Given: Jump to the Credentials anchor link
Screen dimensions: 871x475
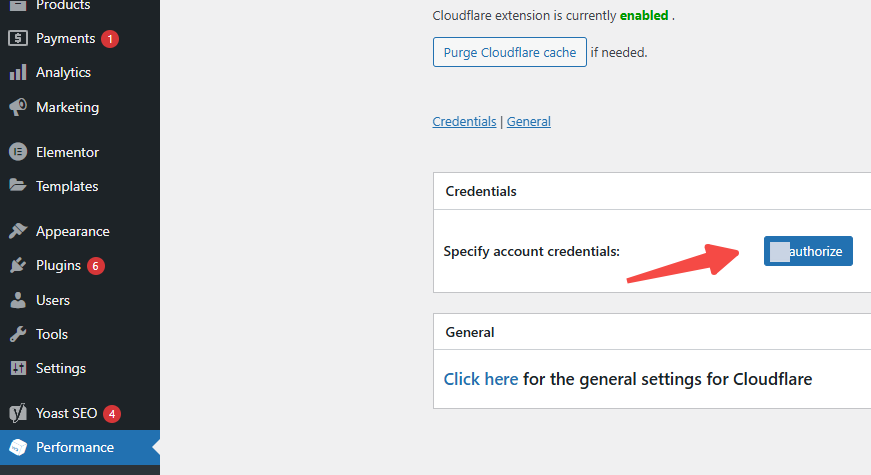Looking at the screenshot, I should click(x=464, y=121).
